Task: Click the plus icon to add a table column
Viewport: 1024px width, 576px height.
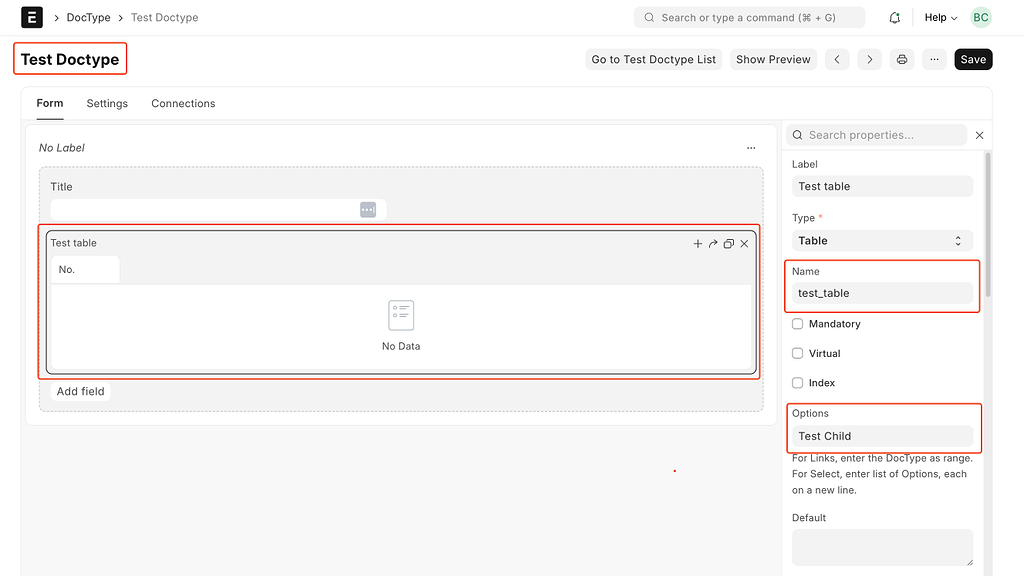Action: 698,243
